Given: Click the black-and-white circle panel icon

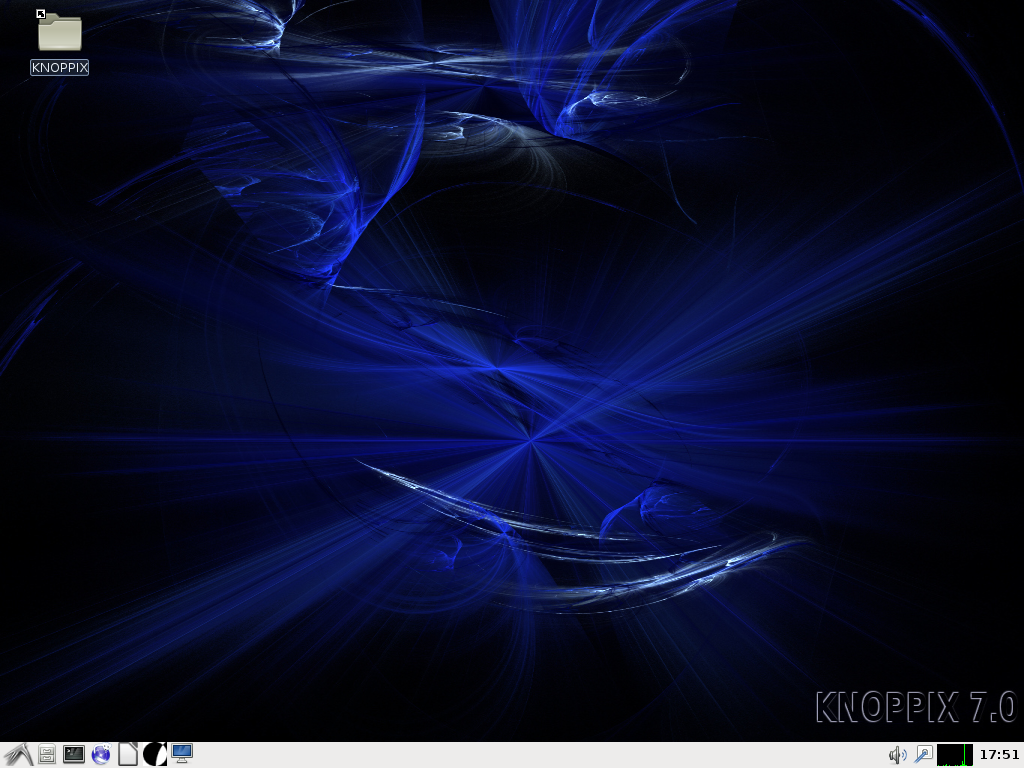Looking at the screenshot, I should (155, 755).
